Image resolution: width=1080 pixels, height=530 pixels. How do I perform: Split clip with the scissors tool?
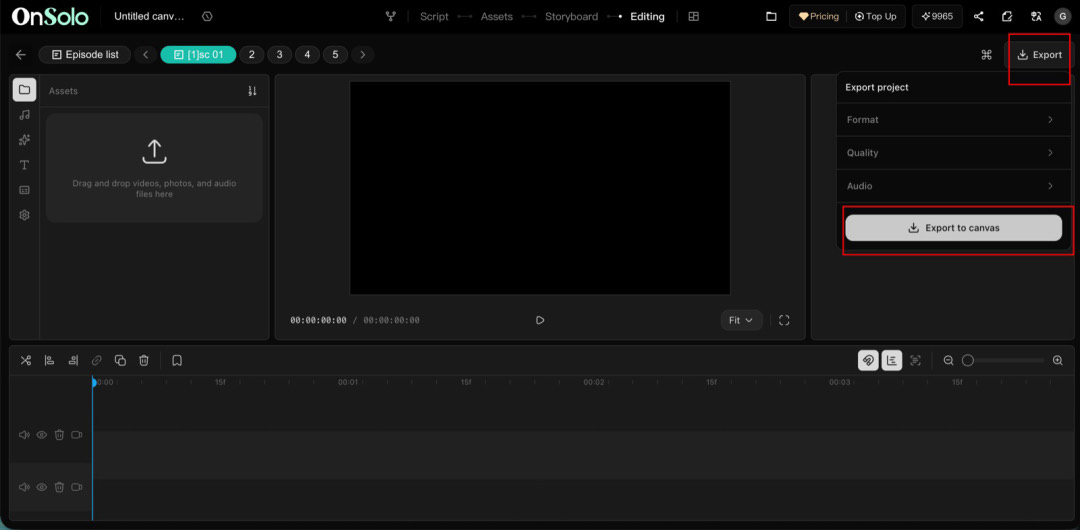26,360
